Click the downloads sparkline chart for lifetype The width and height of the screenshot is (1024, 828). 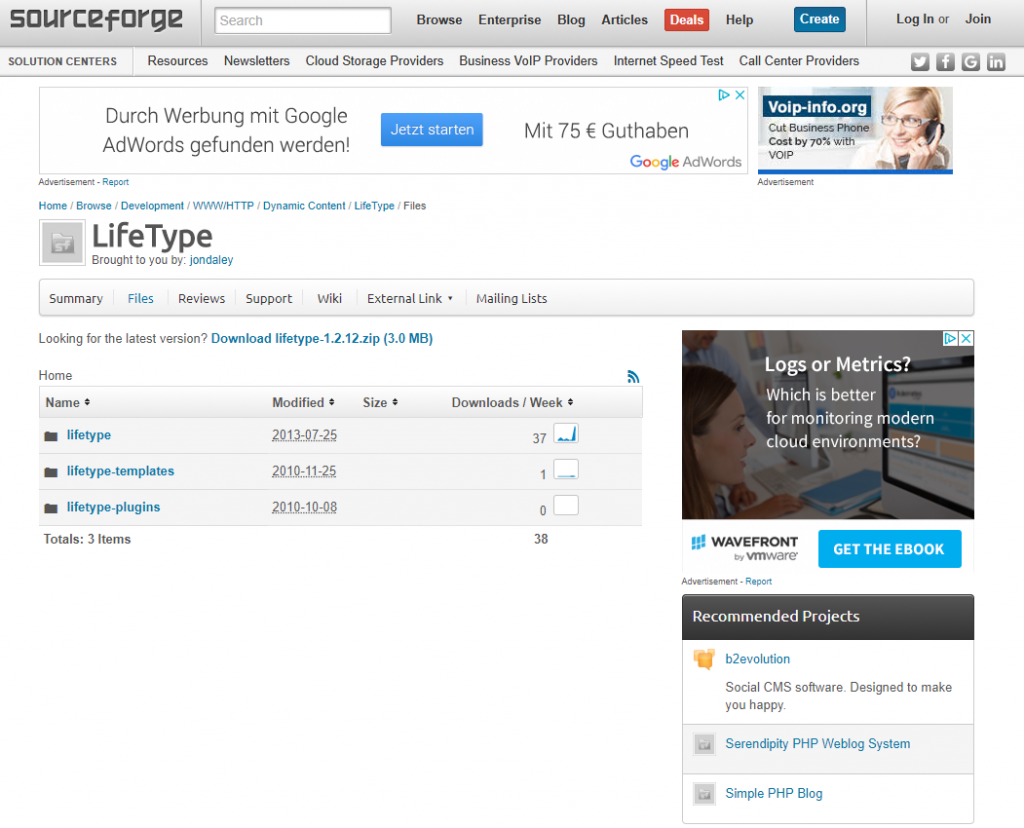tap(565, 434)
